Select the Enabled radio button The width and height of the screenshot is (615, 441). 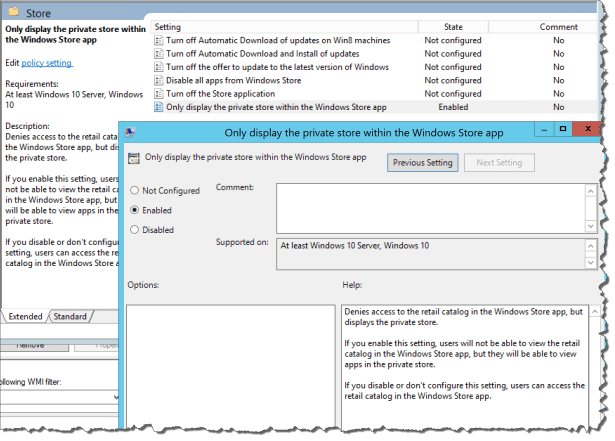tap(136, 211)
